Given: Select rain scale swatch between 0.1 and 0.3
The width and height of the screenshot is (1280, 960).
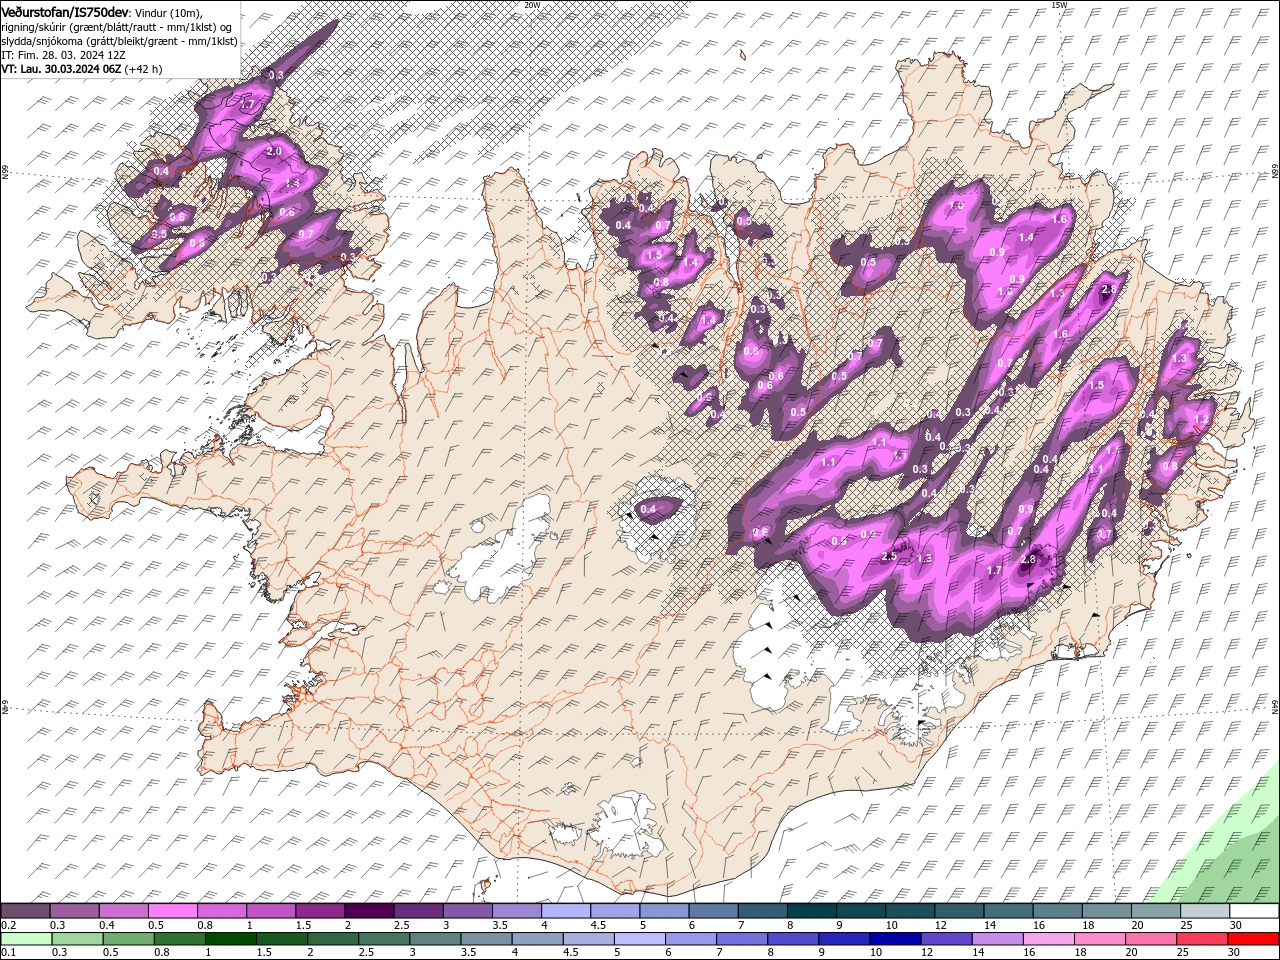Looking at the screenshot, I should pyautogui.click(x=27, y=939).
